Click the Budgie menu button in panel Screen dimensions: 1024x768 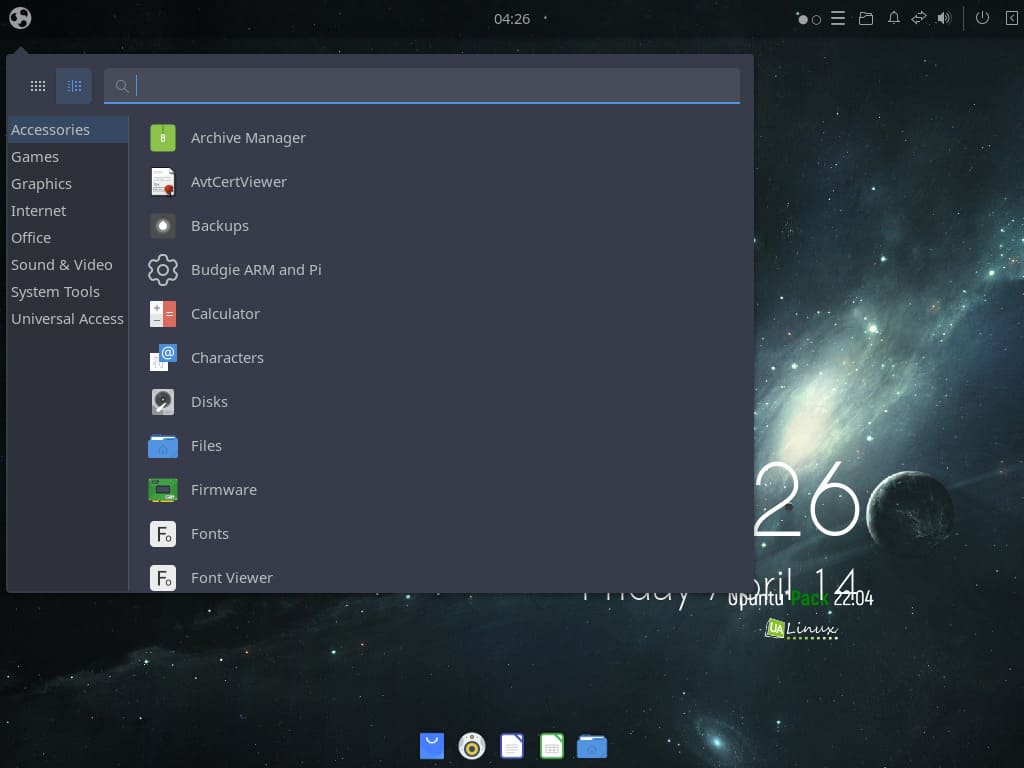(20, 18)
